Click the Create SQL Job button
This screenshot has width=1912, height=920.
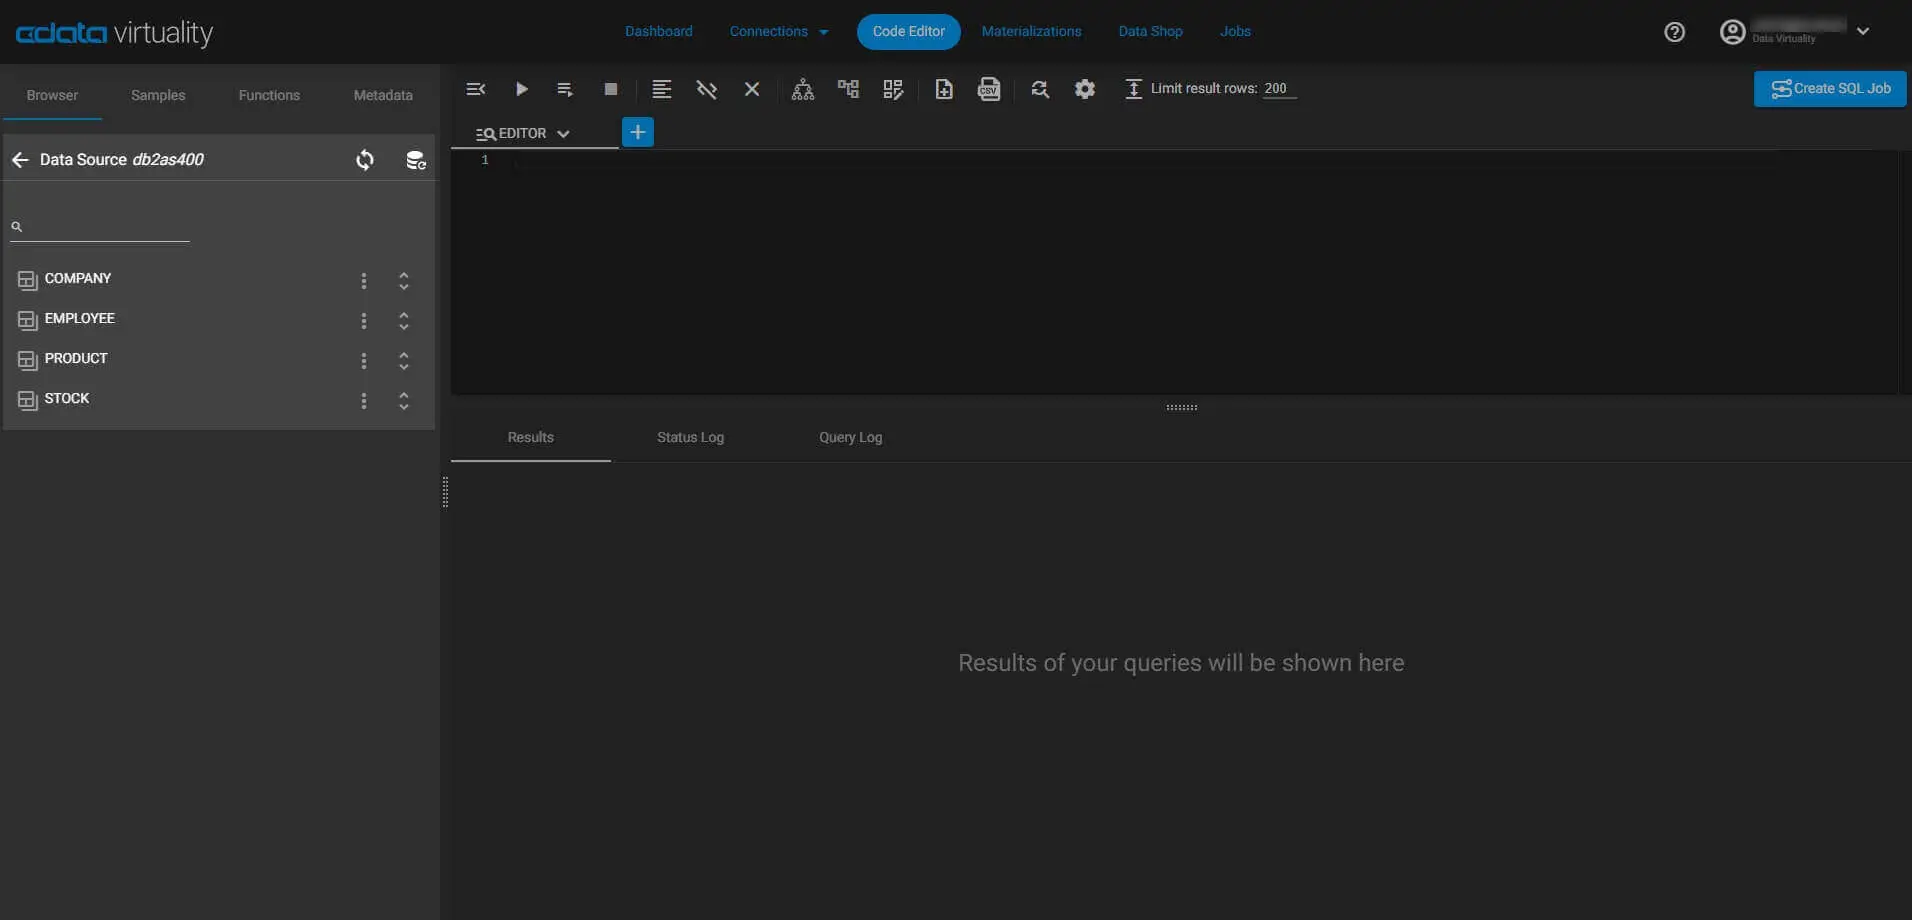point(1829,88)
